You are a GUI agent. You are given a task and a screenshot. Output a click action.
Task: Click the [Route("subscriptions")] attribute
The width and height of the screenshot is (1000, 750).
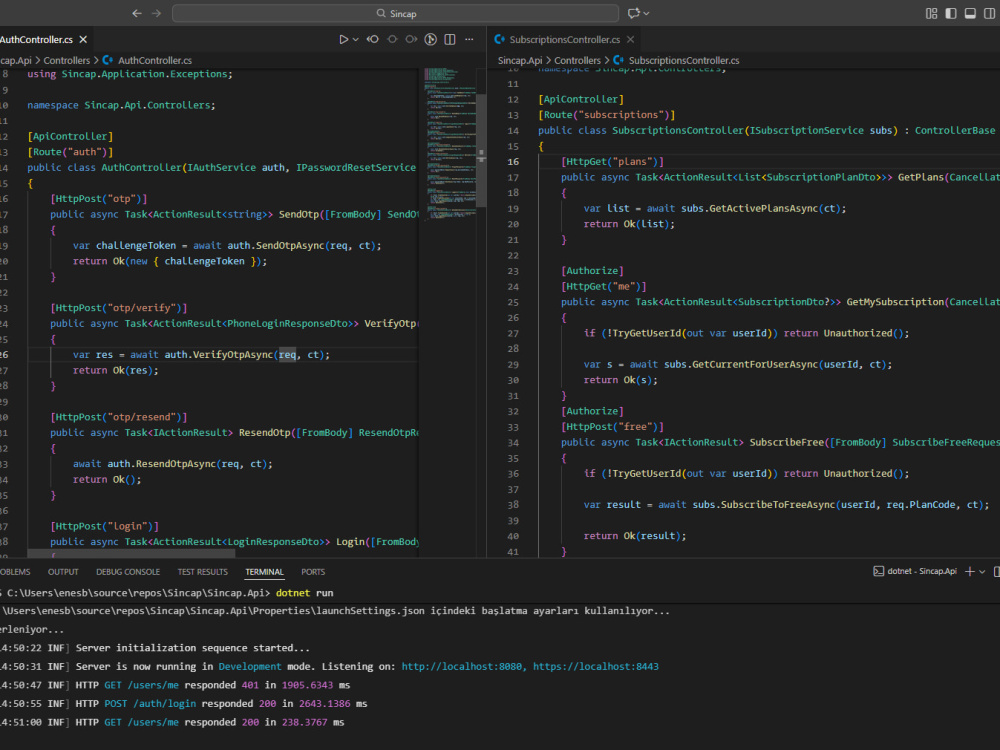[607, 115]
